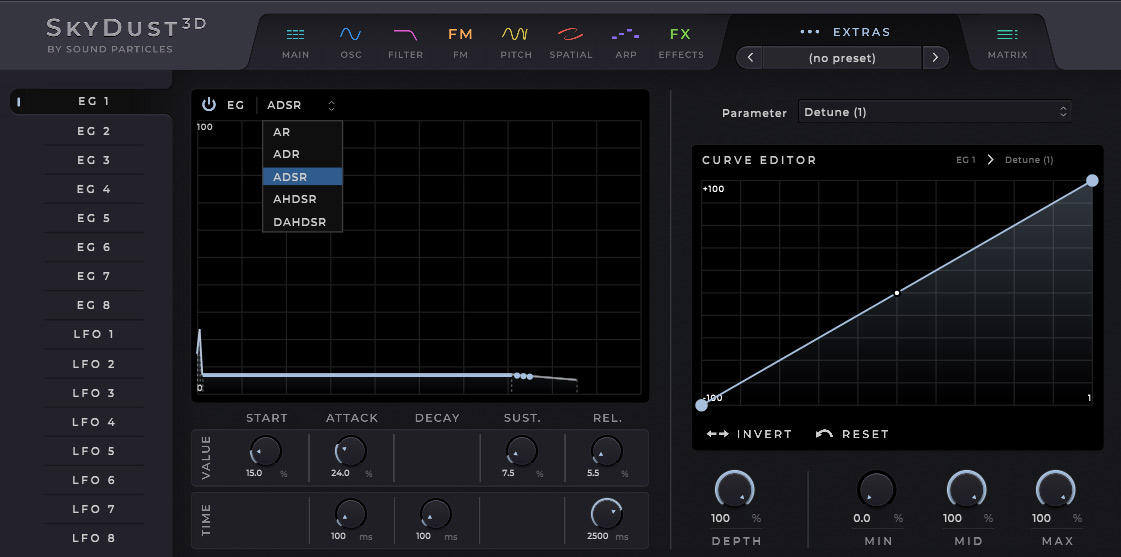Open the preset name selector
Screen dimensions: 1121x557
coord(841,58)
